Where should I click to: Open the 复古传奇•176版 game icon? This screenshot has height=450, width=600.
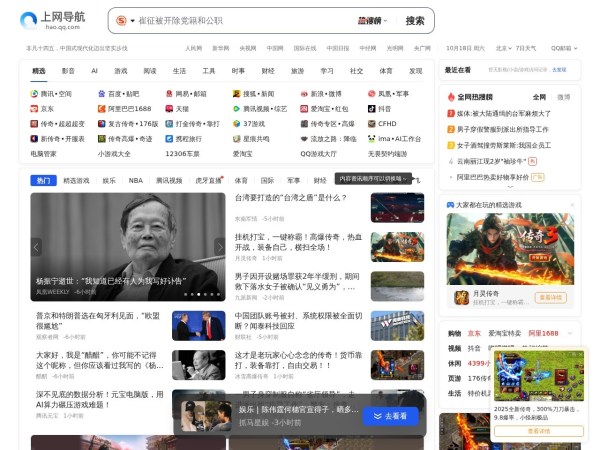click(x=101, y=124)
